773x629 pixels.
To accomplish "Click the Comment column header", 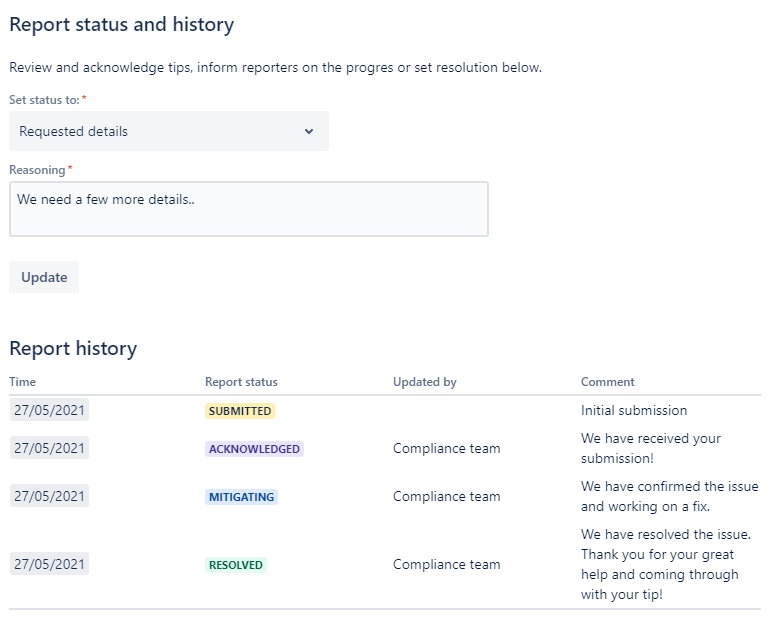I will tap(607, 382).
